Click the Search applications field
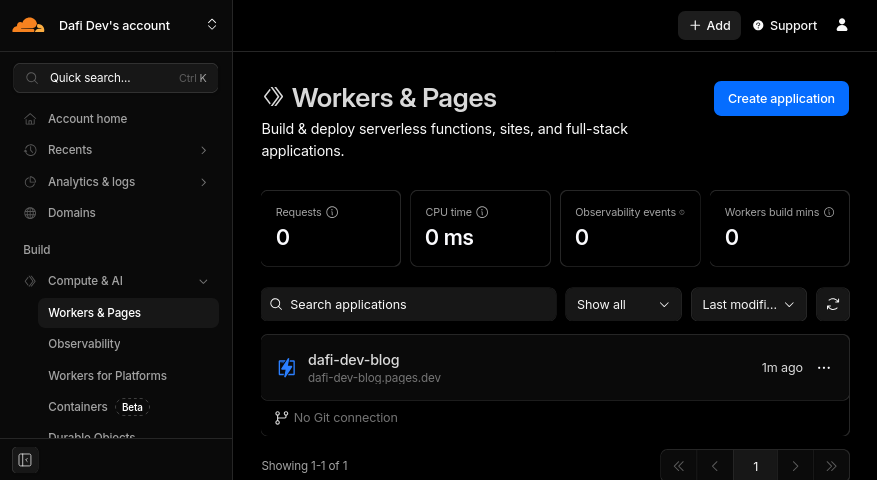Screen dimensions: 877x480 coord(408,304)
